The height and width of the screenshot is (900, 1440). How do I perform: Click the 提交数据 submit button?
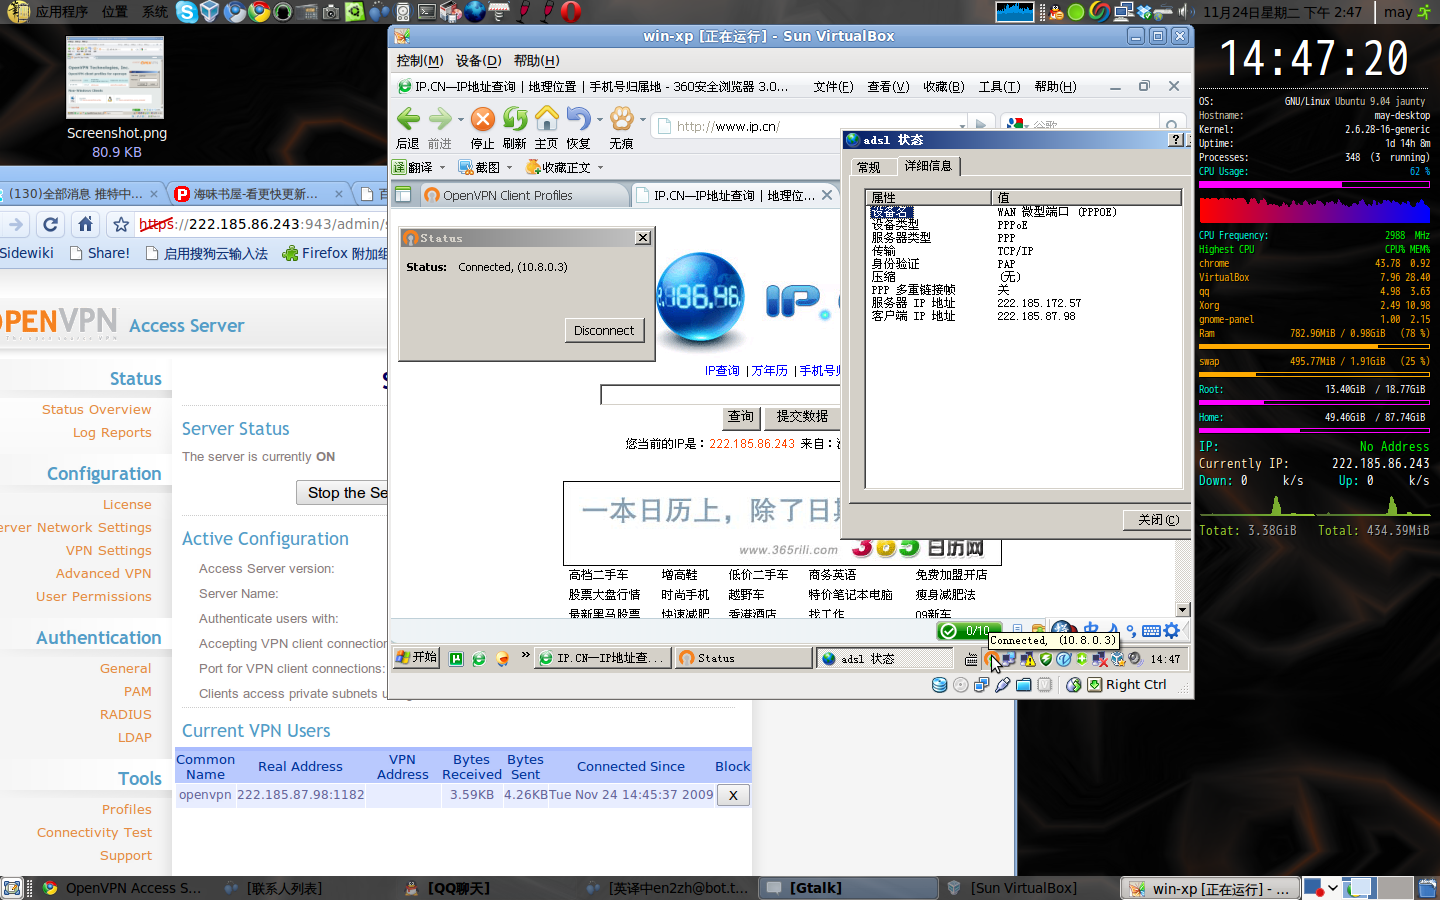tap(802, 417)
